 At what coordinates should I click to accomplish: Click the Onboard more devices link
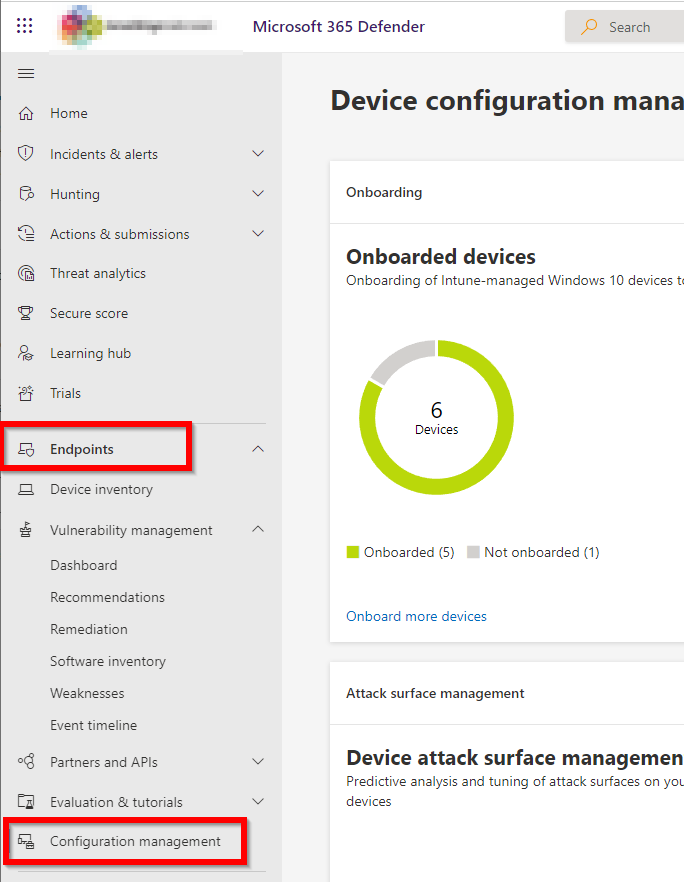click(x=416, y=616)
